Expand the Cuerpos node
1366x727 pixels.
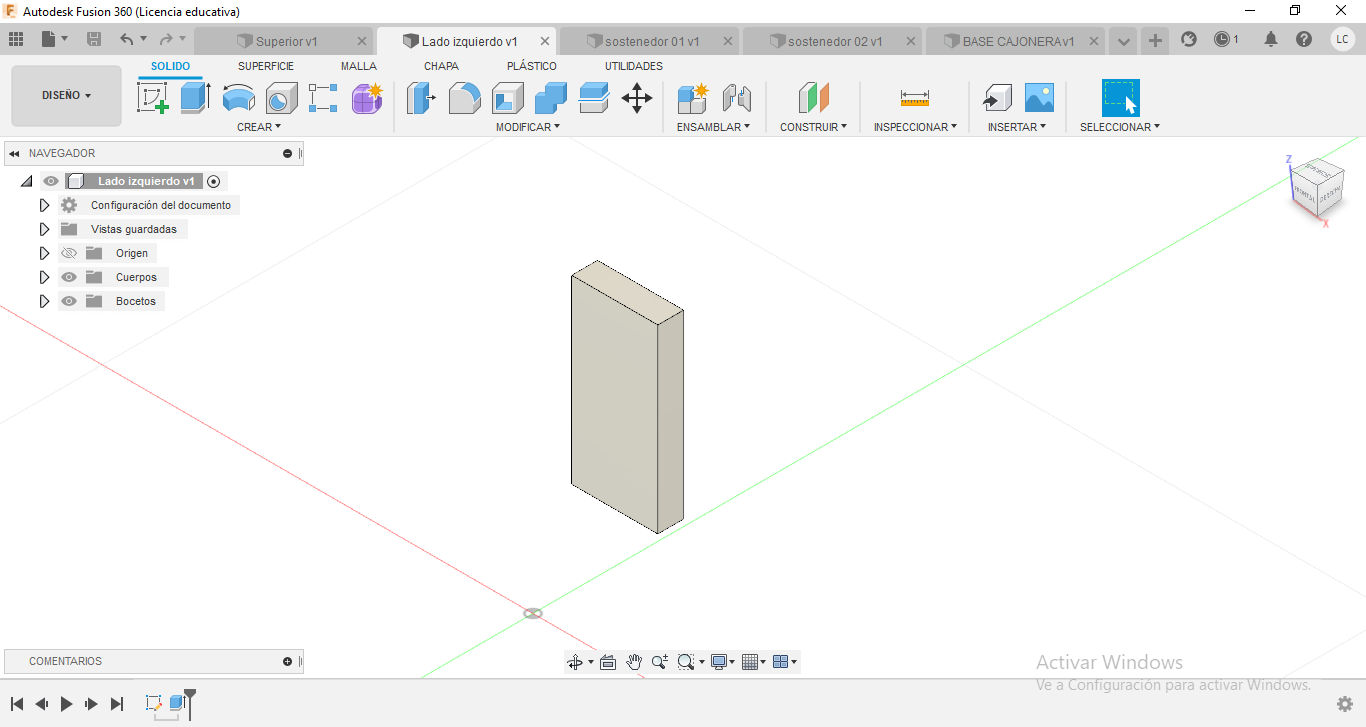[x=44, y=277]
